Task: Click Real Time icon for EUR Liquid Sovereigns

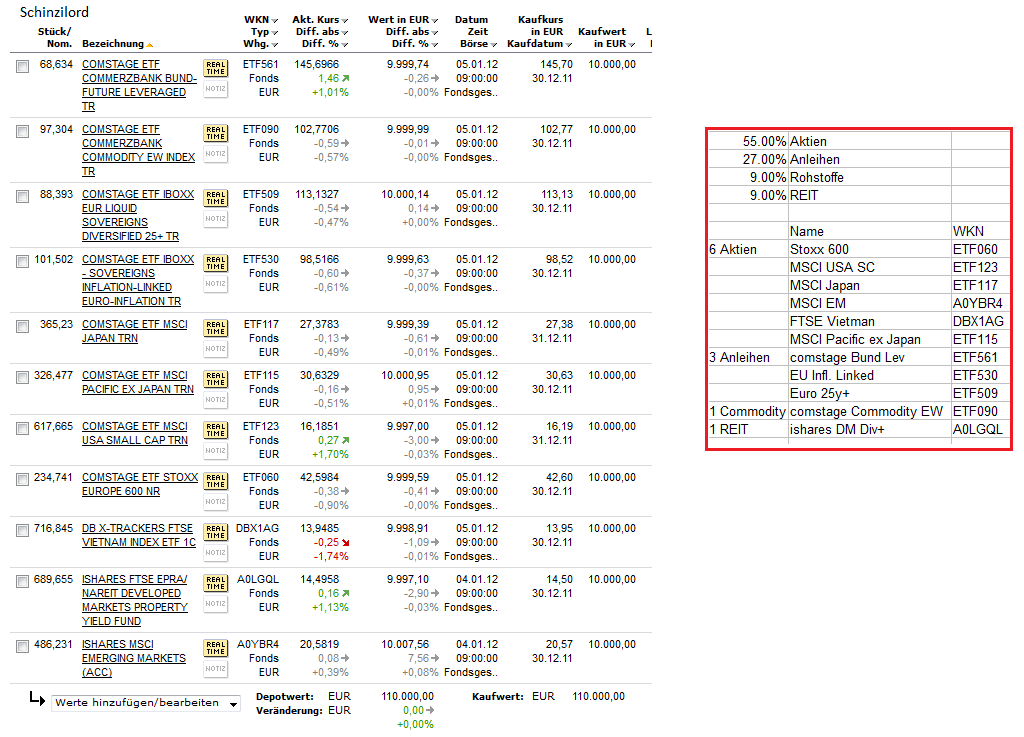Action: tap(216, 198)
